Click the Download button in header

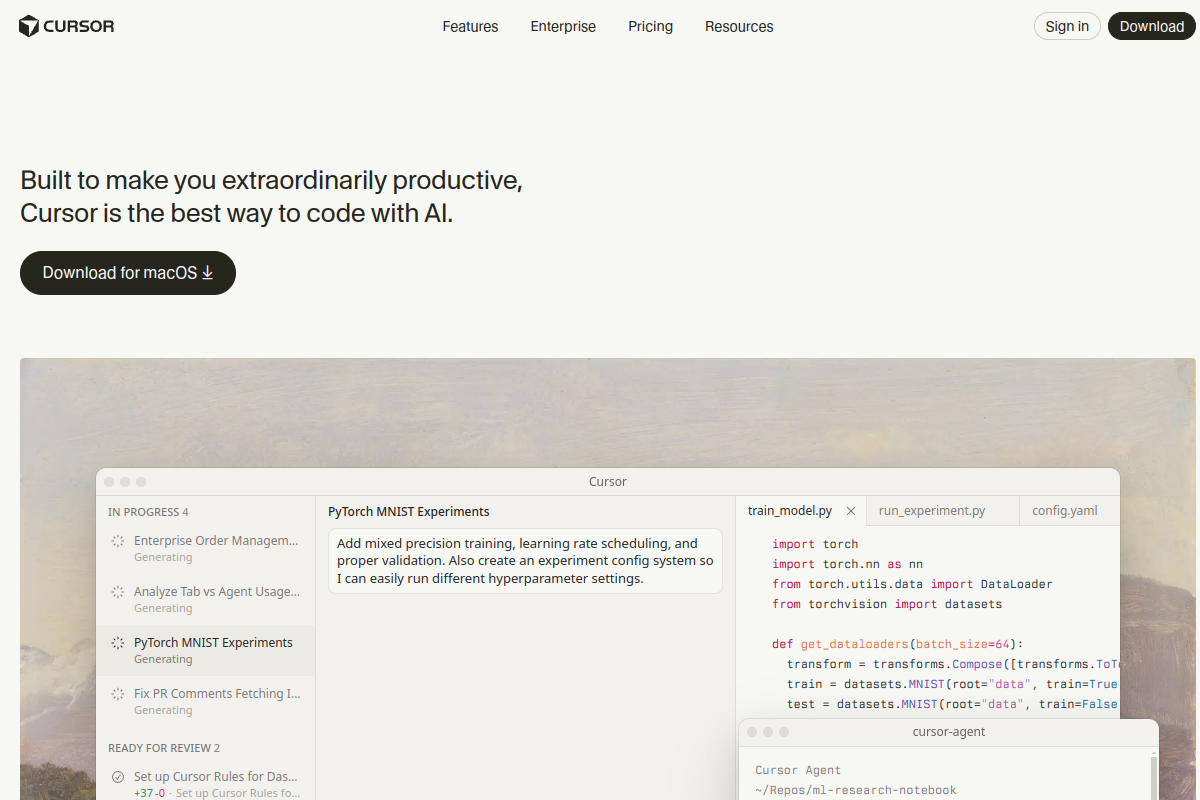click(x=1151, y=26)
